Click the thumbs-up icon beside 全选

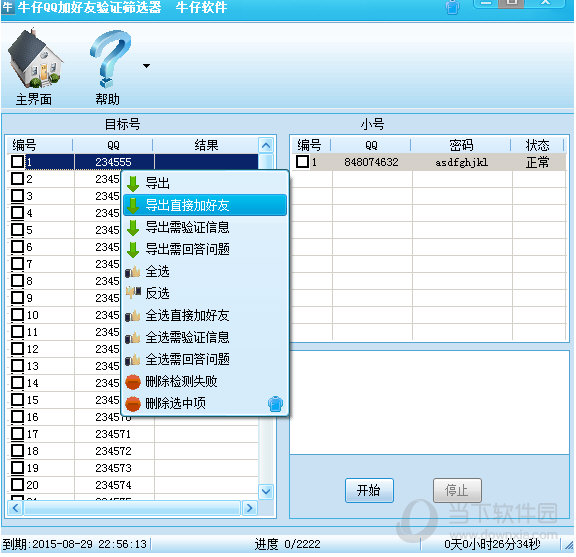(133, 272)
